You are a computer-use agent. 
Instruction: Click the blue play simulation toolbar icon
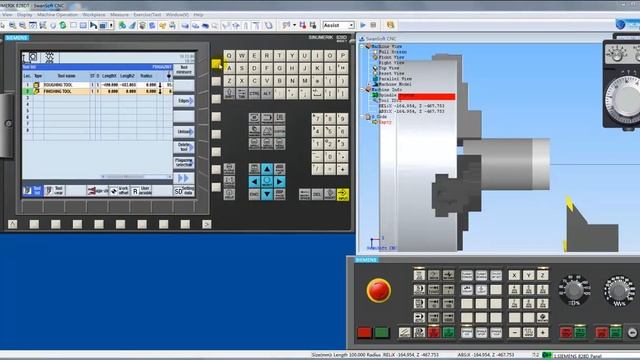[x=363, y=25]
